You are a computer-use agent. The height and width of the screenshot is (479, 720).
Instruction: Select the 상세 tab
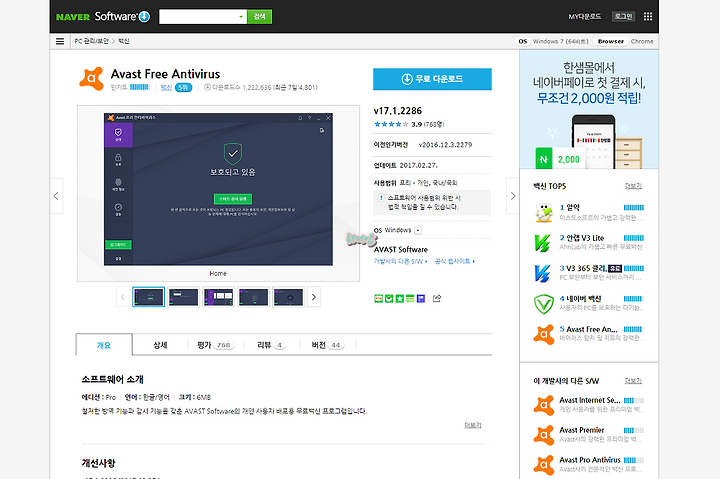[x=160, y=345]
